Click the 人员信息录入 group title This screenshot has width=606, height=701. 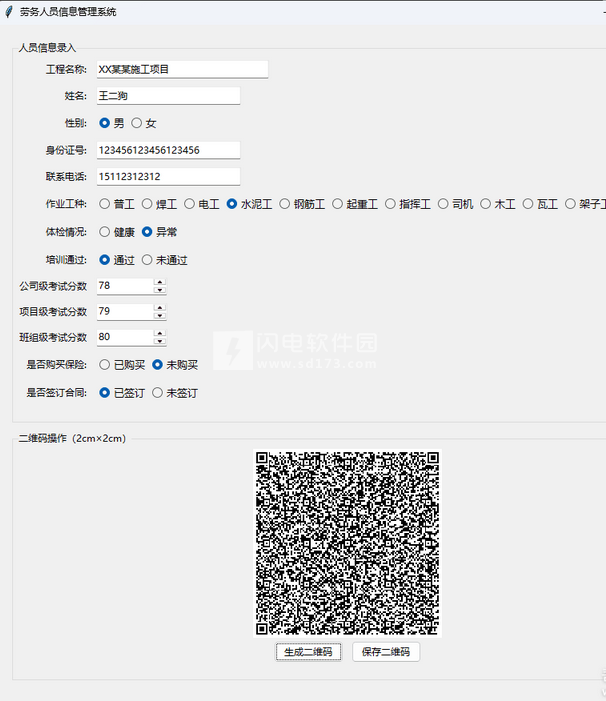pos(47,47)
